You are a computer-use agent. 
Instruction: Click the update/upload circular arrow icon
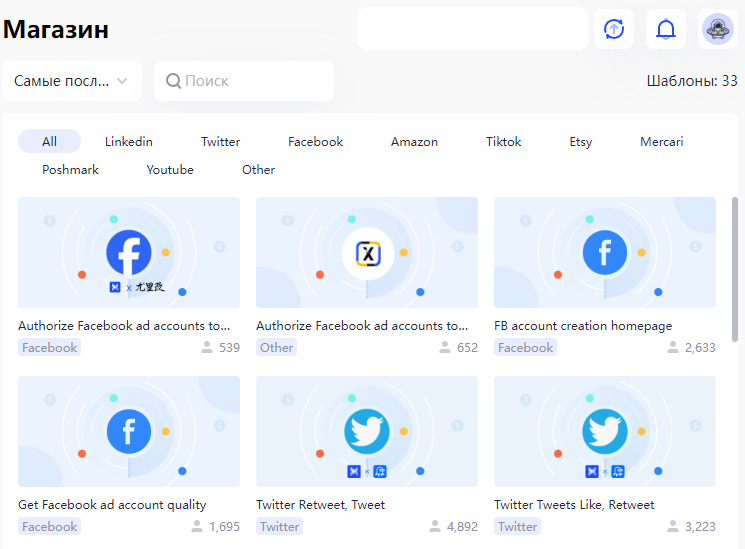(x=613, y=29)
